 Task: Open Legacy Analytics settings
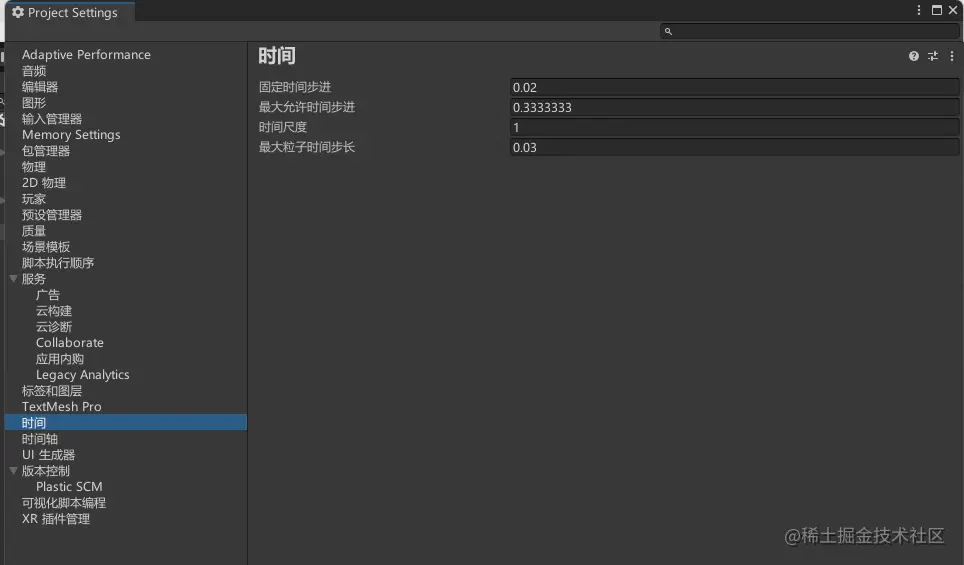tap(82, 374)
